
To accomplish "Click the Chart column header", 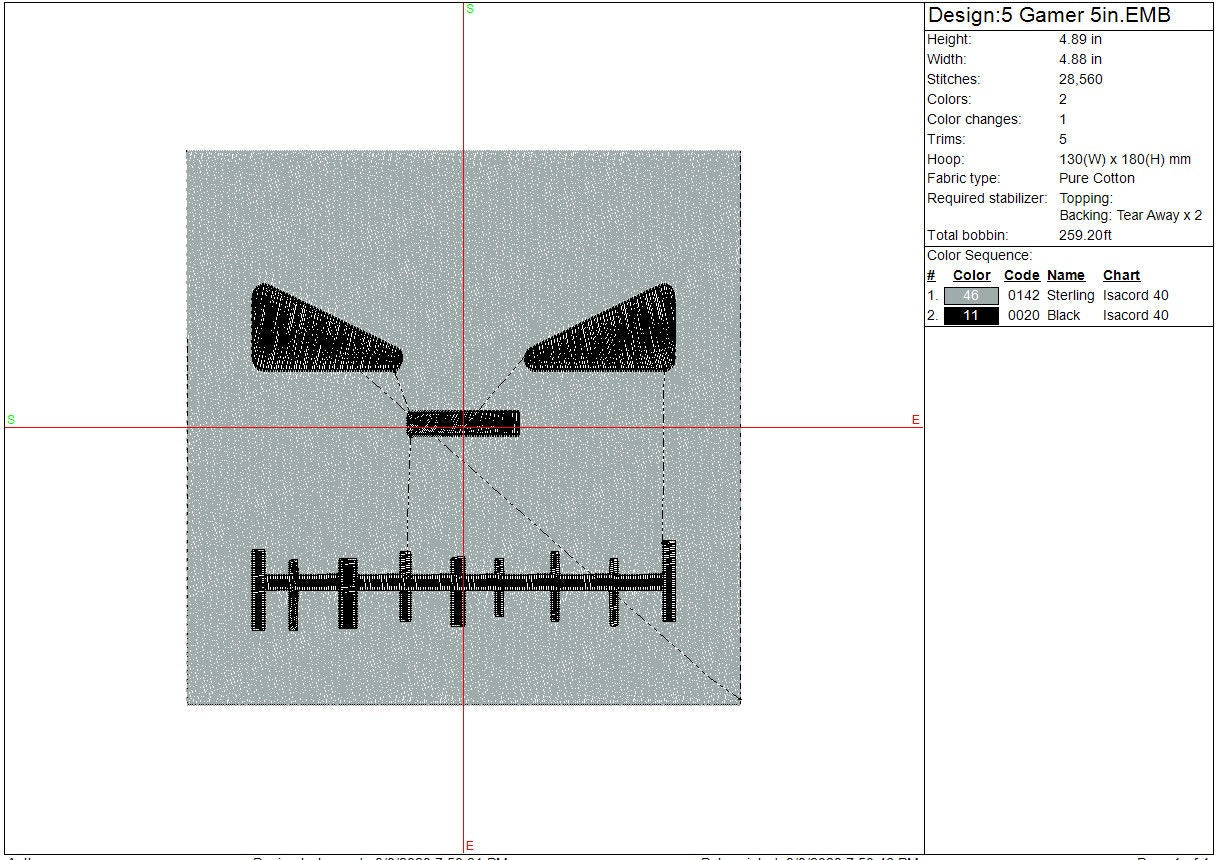I will [1121, 276].
